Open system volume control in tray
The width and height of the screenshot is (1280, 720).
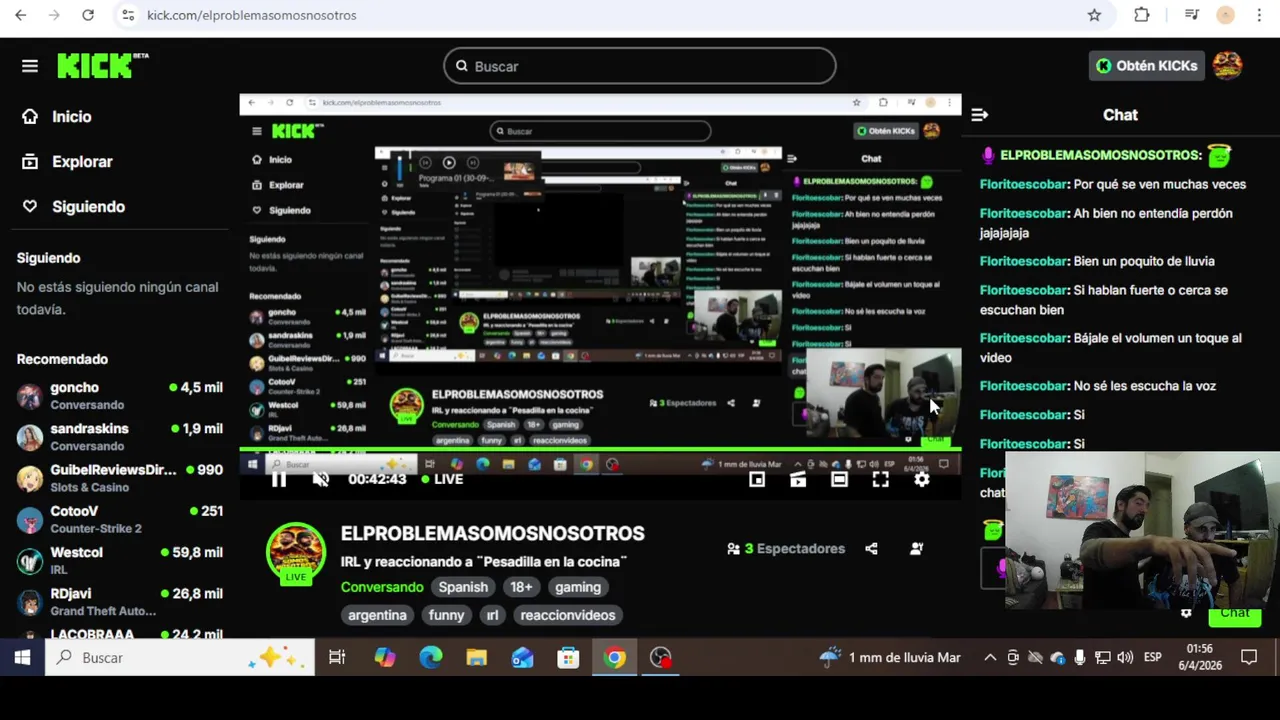point(1126,657)
